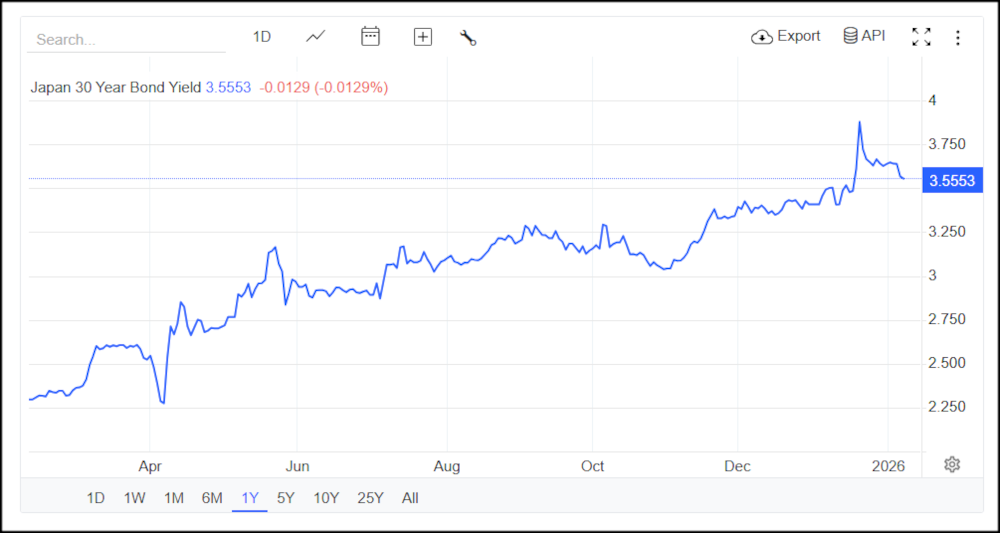1000x533 pixels.
Task: Open the line chart type selector
Action: click(x=316, y=37)
